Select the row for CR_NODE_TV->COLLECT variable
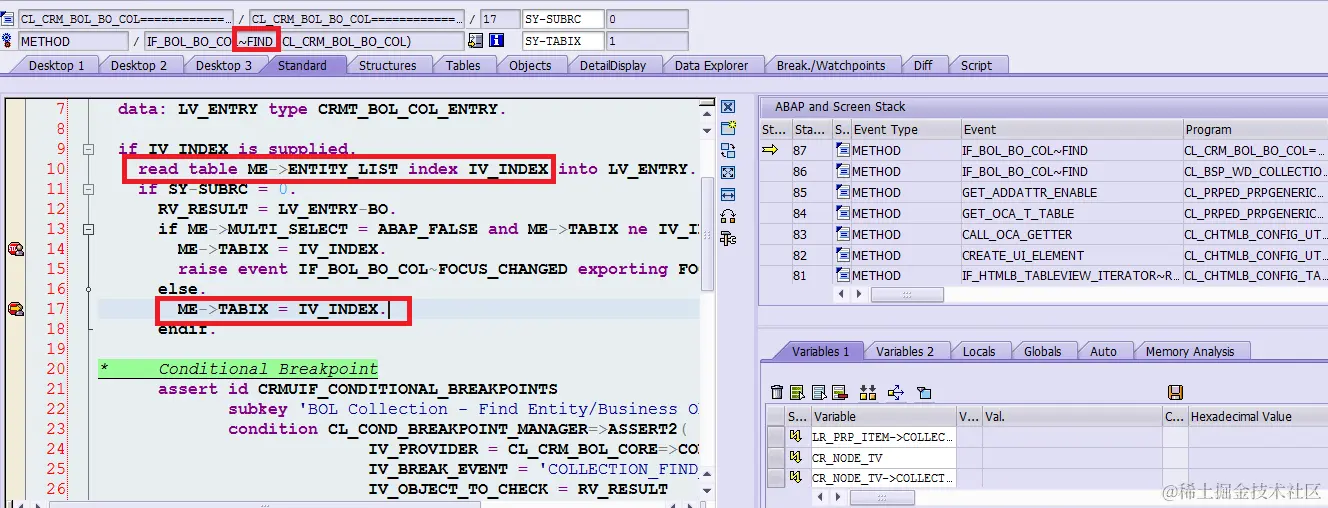 coord(775,477)
